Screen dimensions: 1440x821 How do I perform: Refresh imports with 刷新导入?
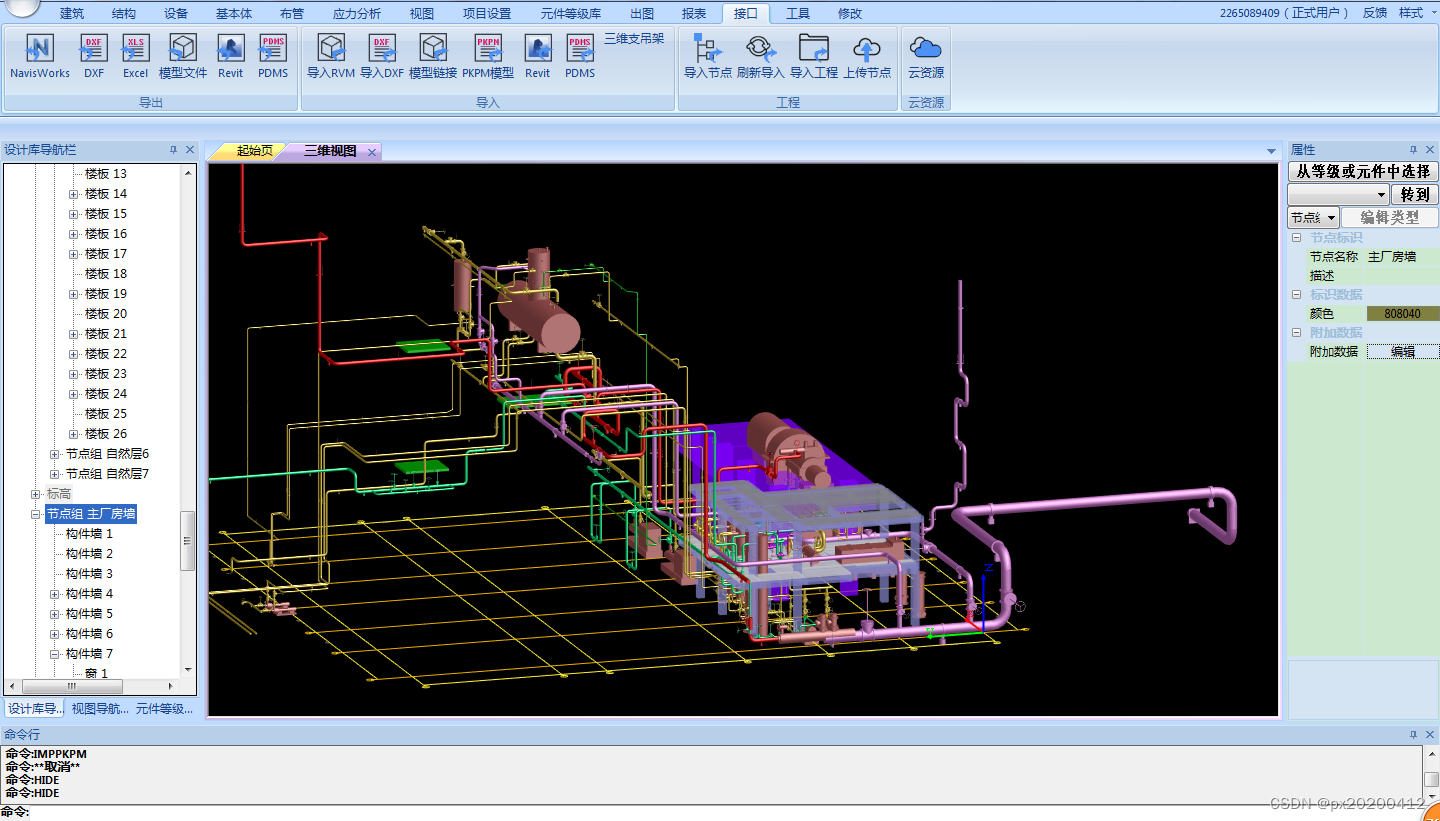[x=760, y=55]
